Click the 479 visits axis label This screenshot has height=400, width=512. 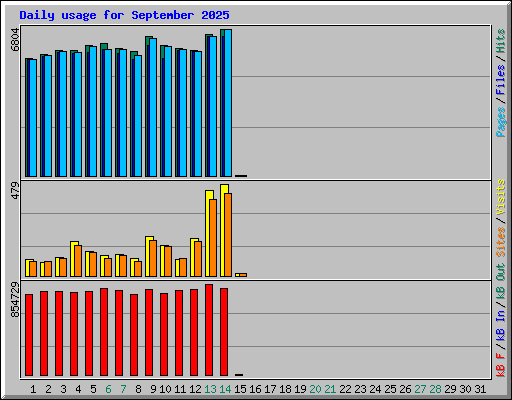[x=15, y=191]
